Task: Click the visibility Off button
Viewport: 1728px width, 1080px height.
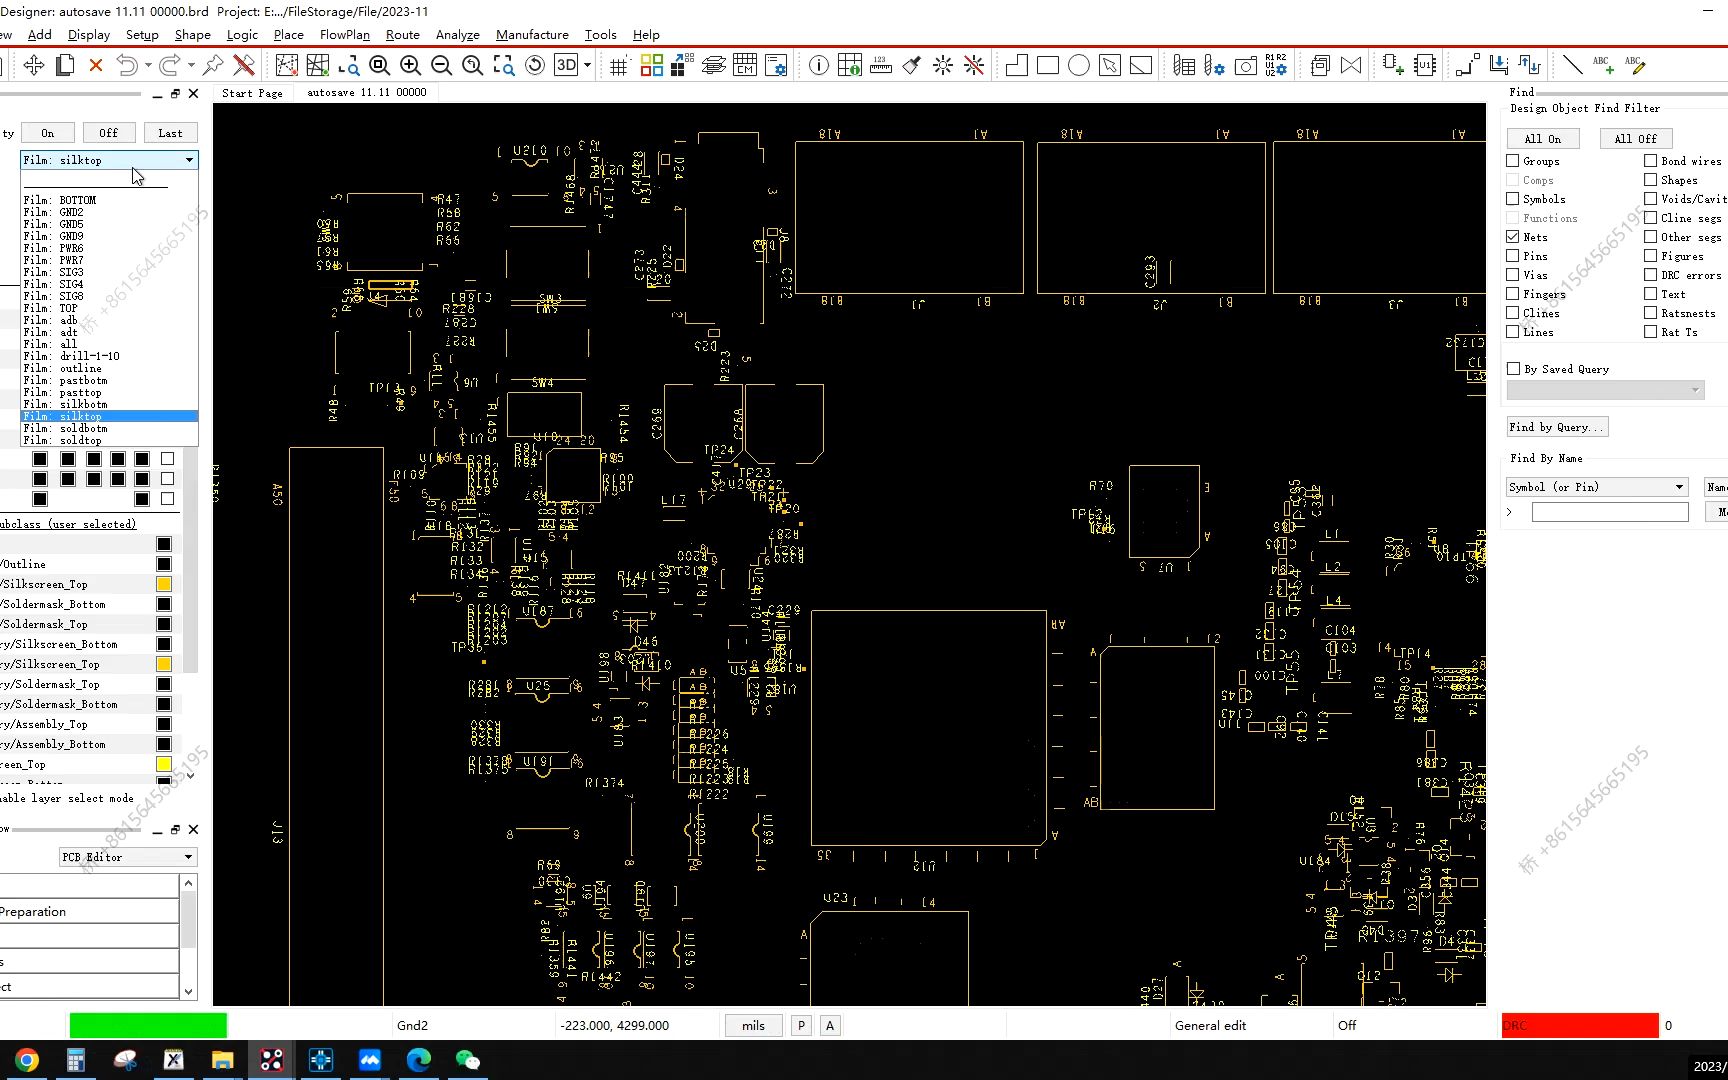Action: (x=109, y=133)
